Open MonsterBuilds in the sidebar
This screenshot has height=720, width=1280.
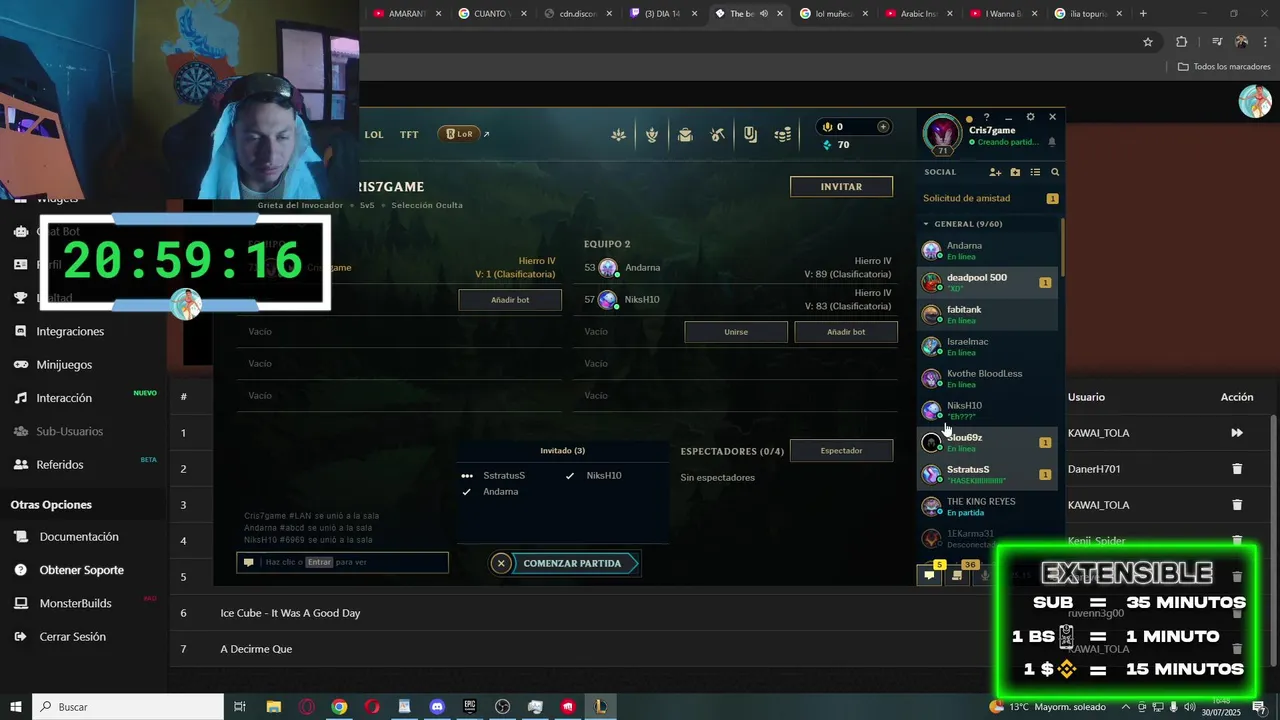click(76, 603)
